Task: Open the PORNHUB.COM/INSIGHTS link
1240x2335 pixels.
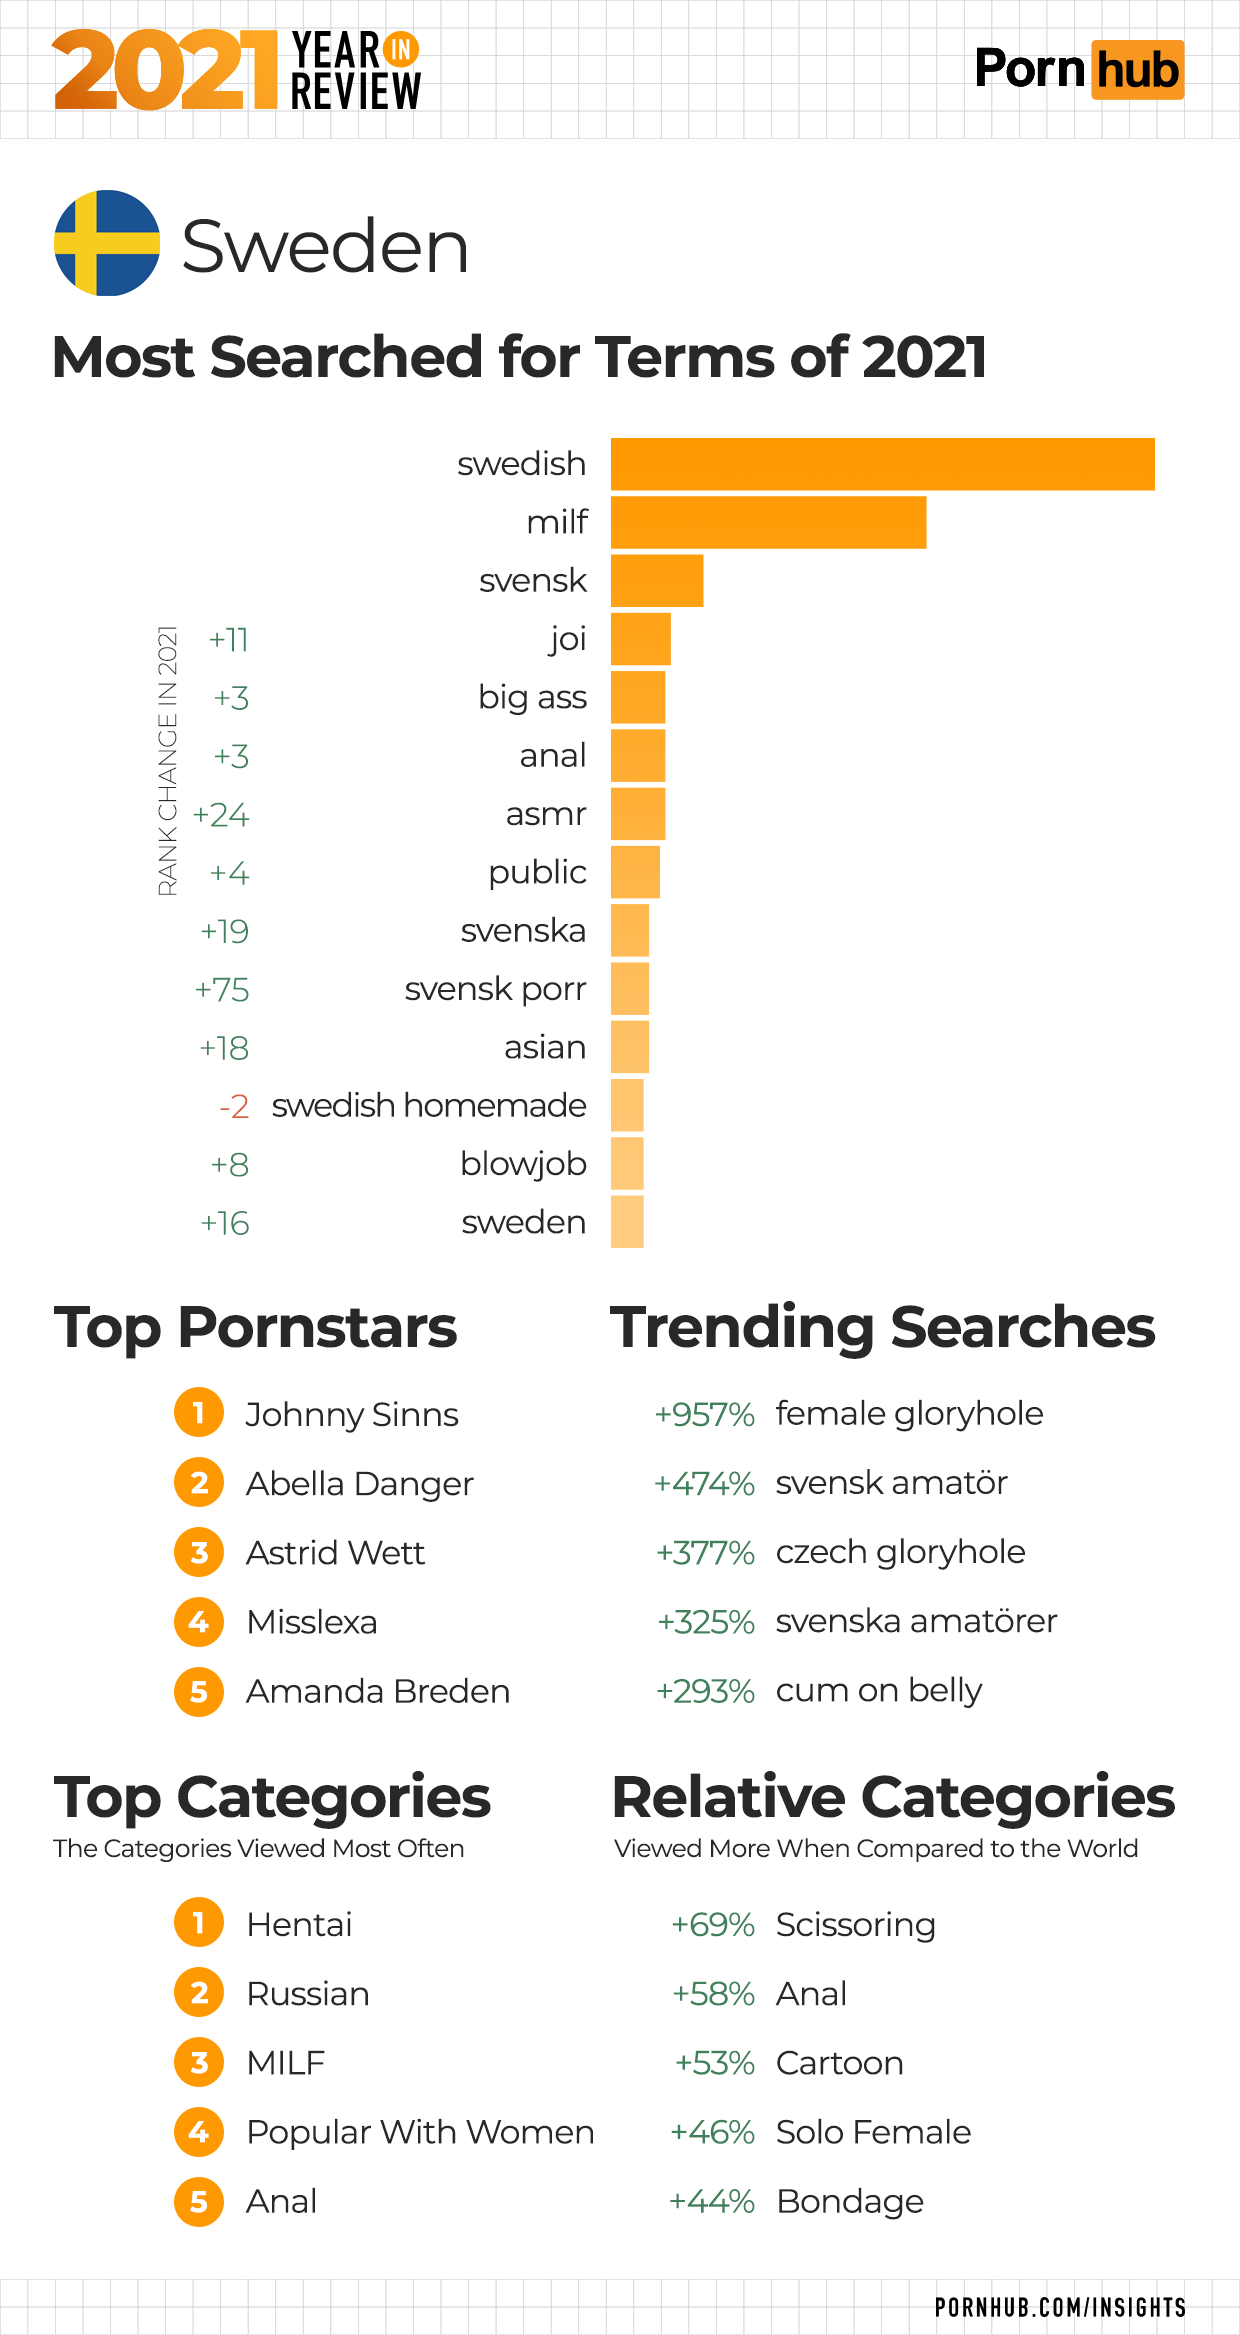Action: pos(1060,2307)
